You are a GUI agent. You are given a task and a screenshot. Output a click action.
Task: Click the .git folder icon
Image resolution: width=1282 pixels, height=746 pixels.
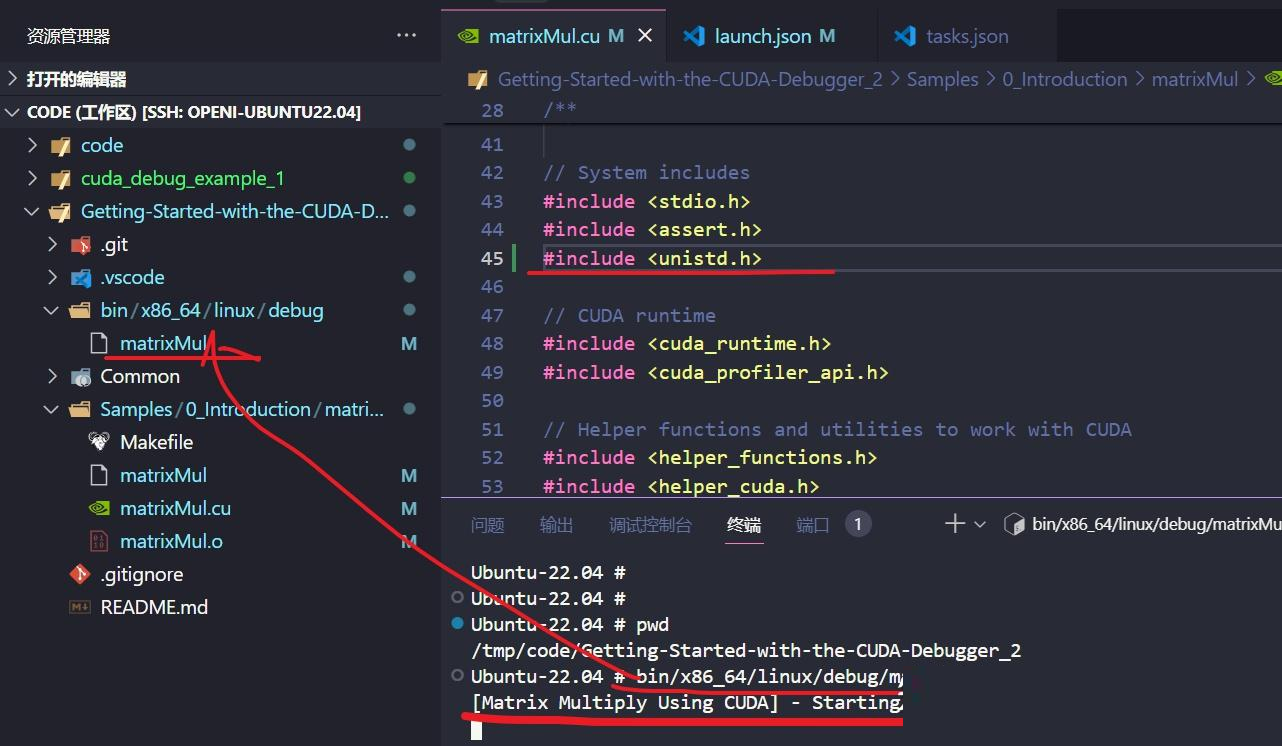click(81, 245)
